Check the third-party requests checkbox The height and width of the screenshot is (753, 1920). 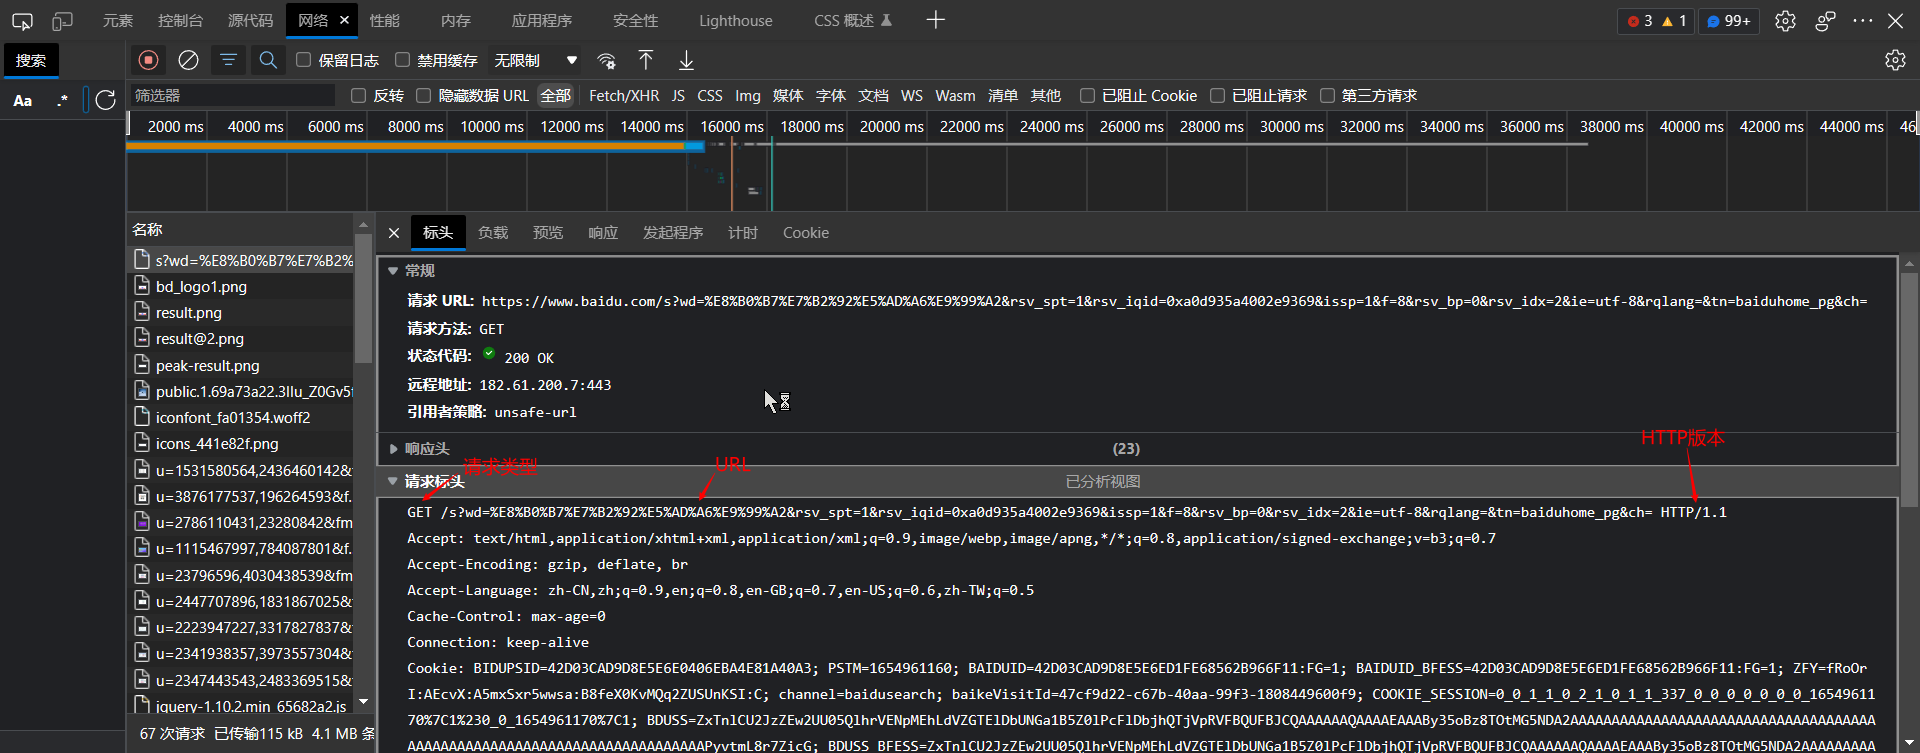(x=1328, y=96)
